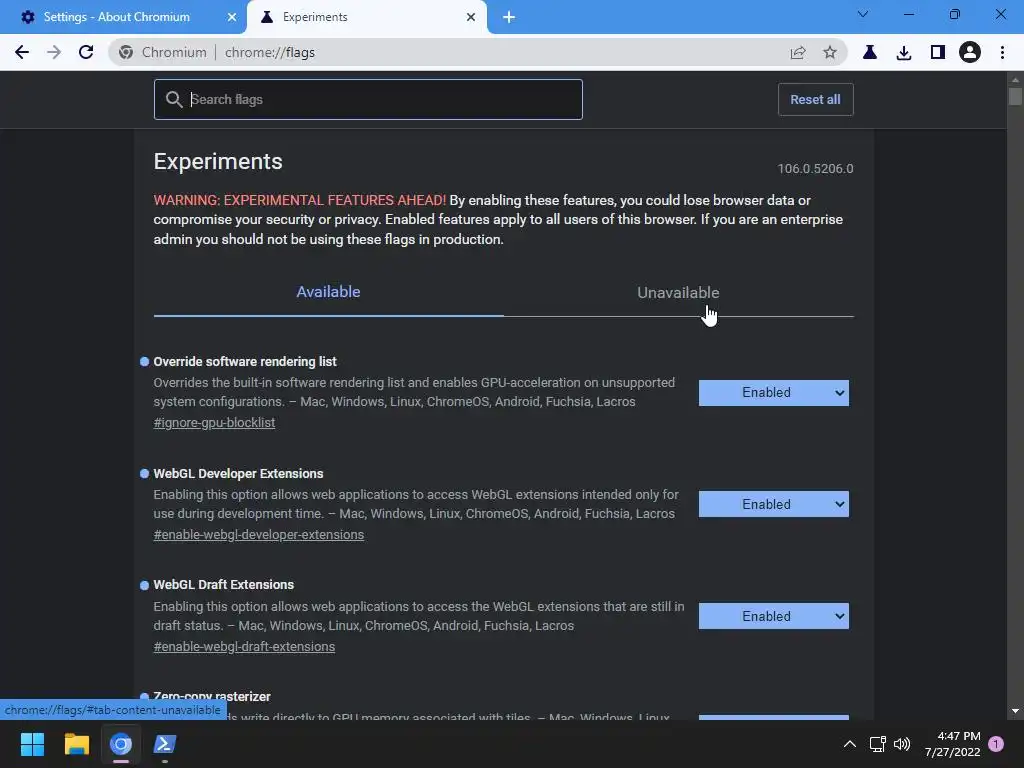This screenshot has height=768, width=1024.
Task: Go back to previous page
Action: pos(22,52)
